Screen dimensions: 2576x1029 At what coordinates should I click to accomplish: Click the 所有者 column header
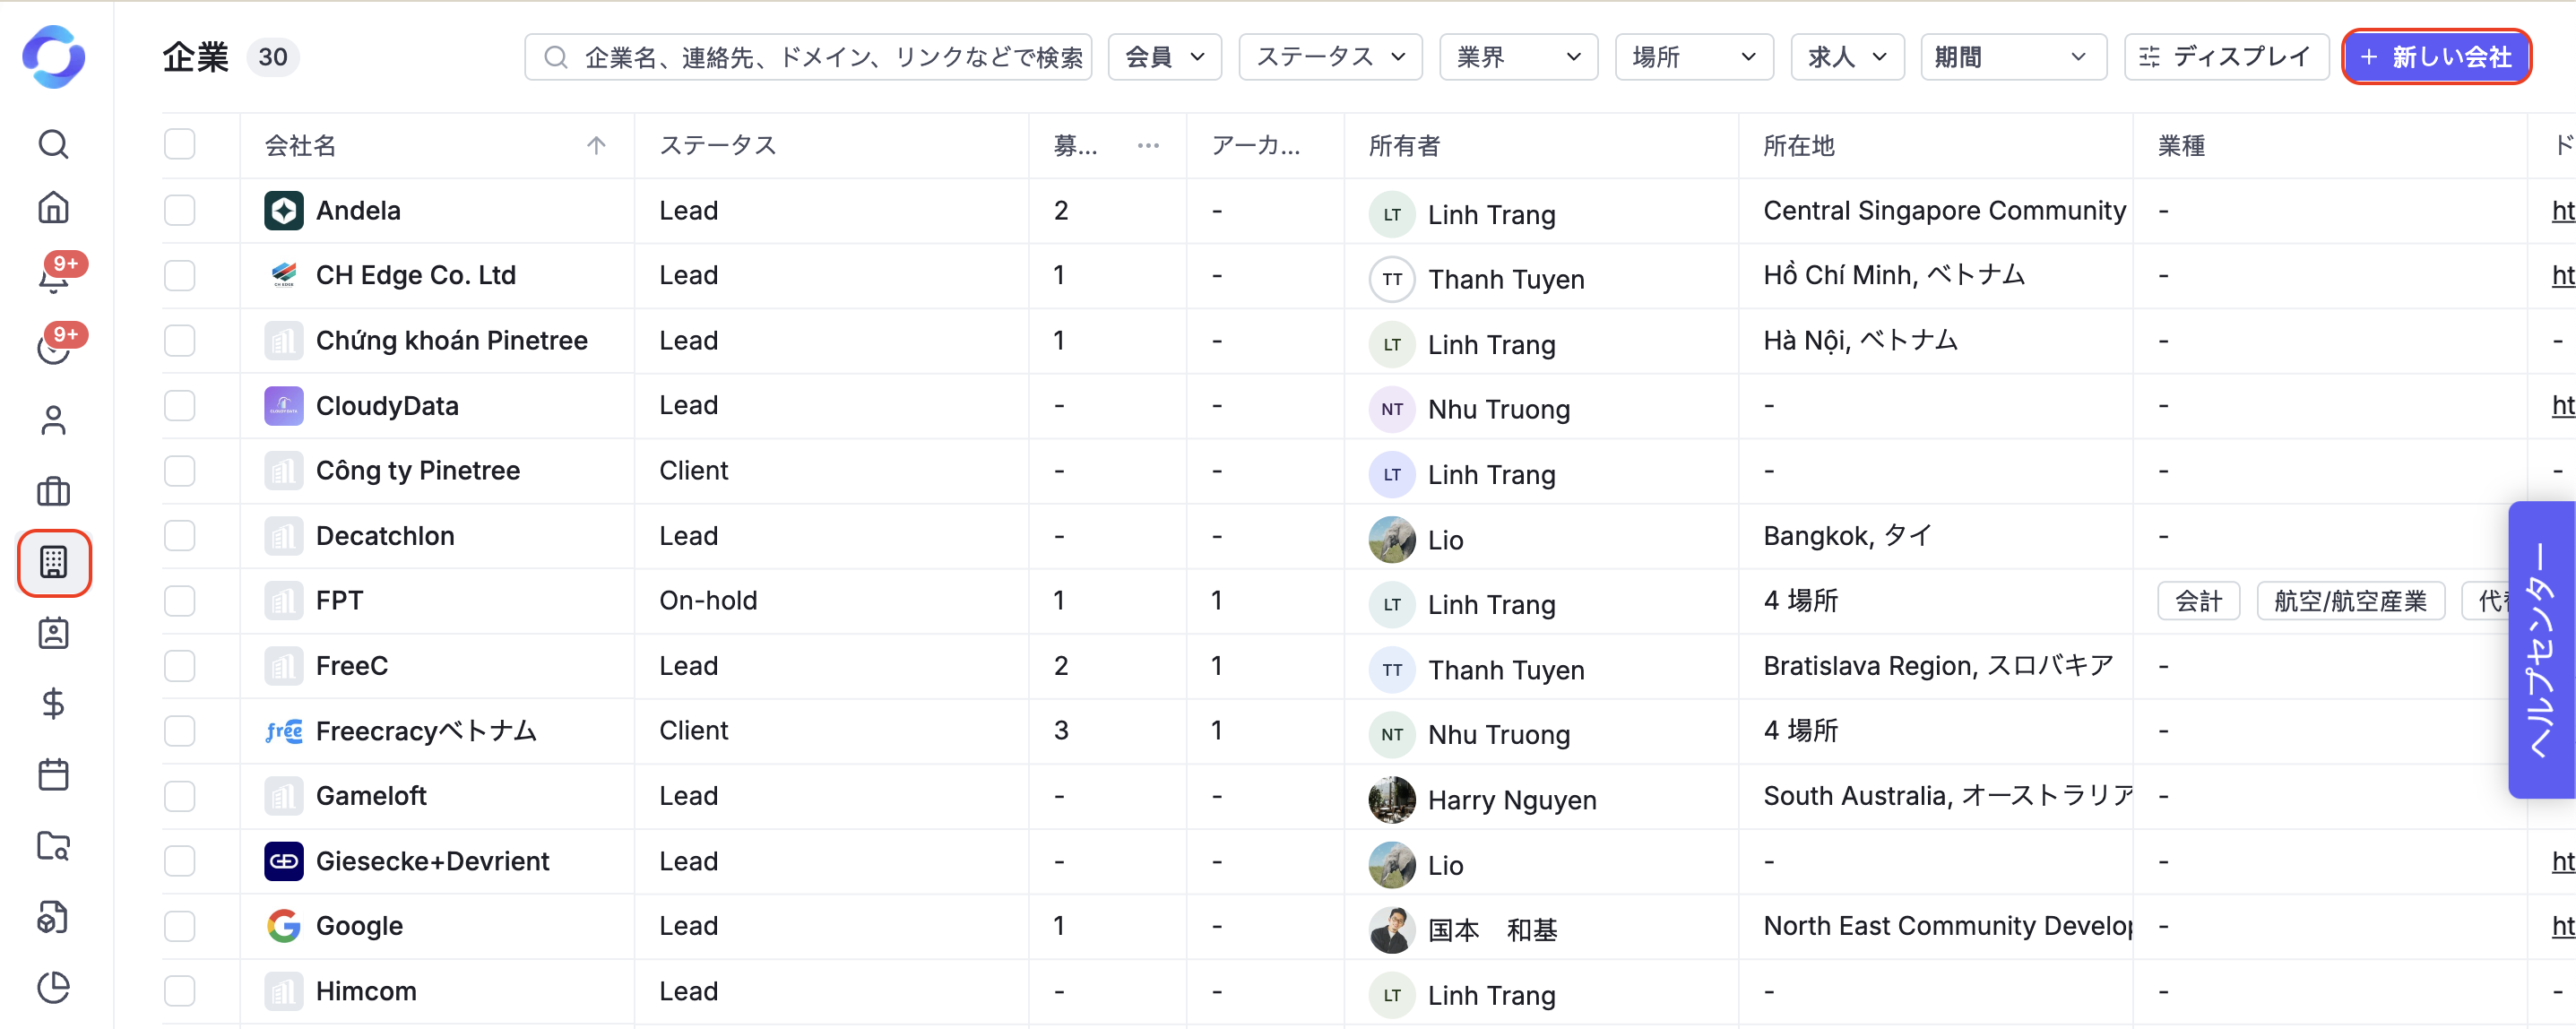pyautogui.click(x=1404, y=146)
